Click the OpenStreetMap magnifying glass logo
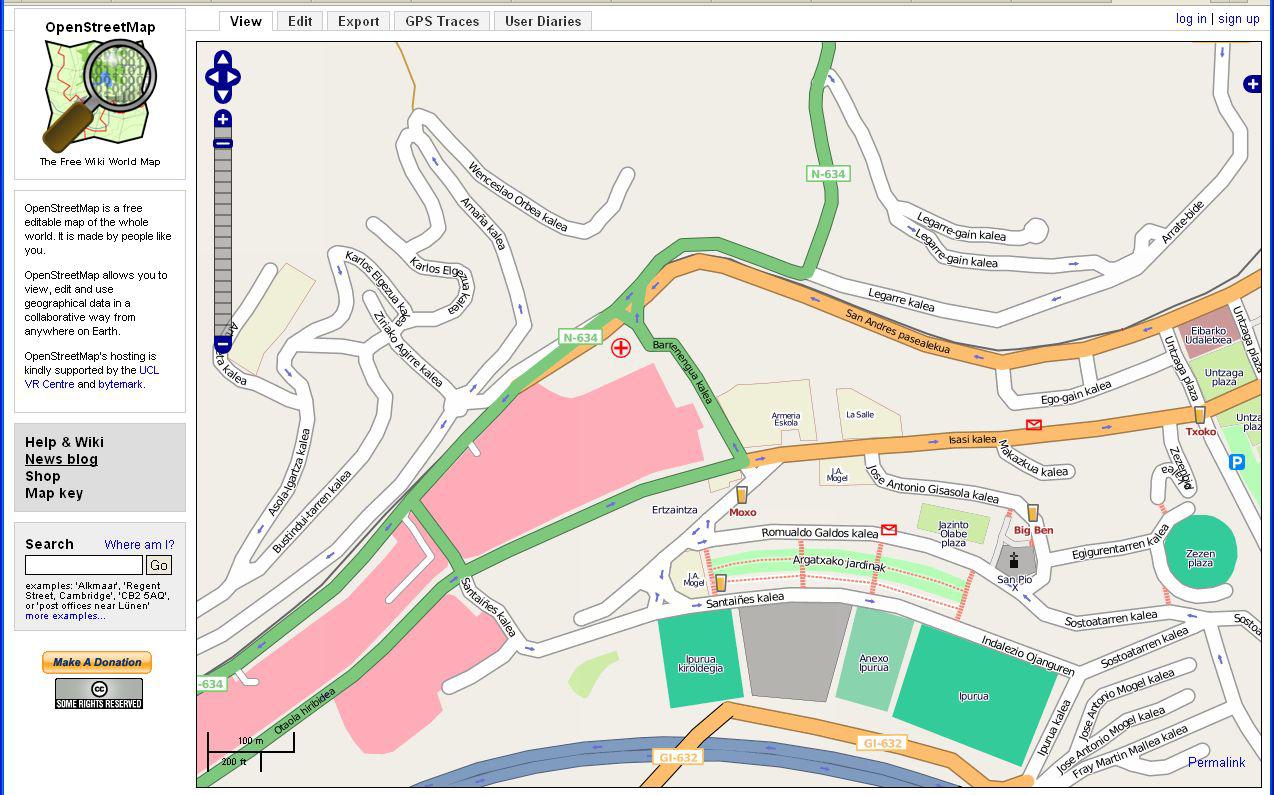Image resolution: width=1274 pixels, height=795 pixels. point(100,96)
